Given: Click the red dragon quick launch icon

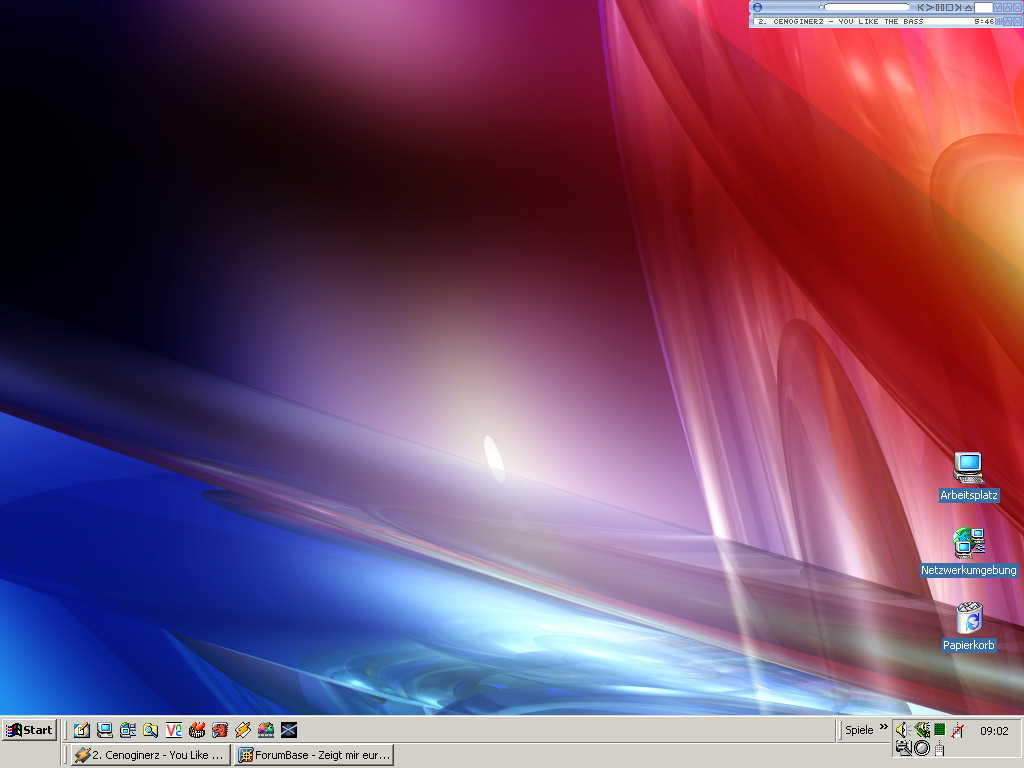Looking at the screenshot, I should (219, 730).
